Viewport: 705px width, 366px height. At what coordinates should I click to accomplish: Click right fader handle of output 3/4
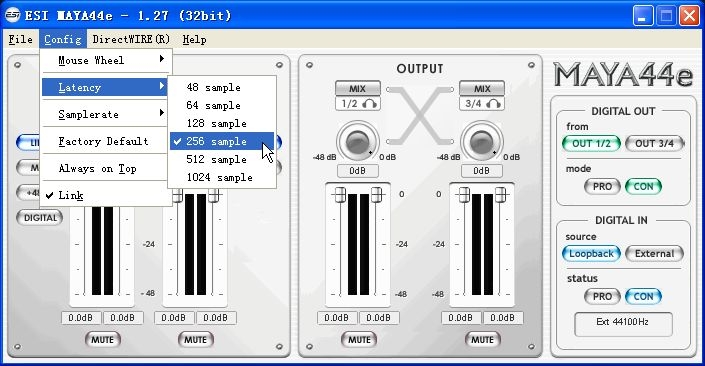pyautogui.click(x=500, y=195)
